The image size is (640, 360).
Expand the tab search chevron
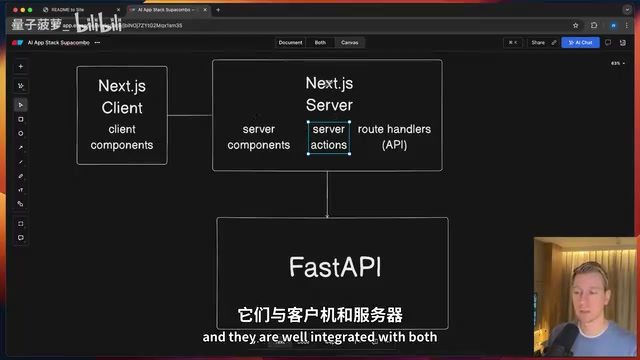(x=627, y=10)
